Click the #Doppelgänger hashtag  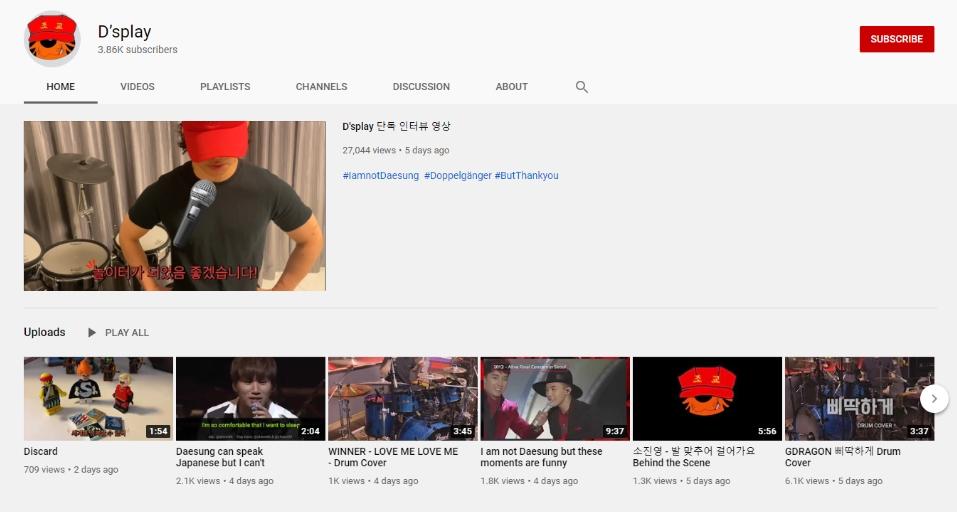pyautogui.click(x=458, y=176)
